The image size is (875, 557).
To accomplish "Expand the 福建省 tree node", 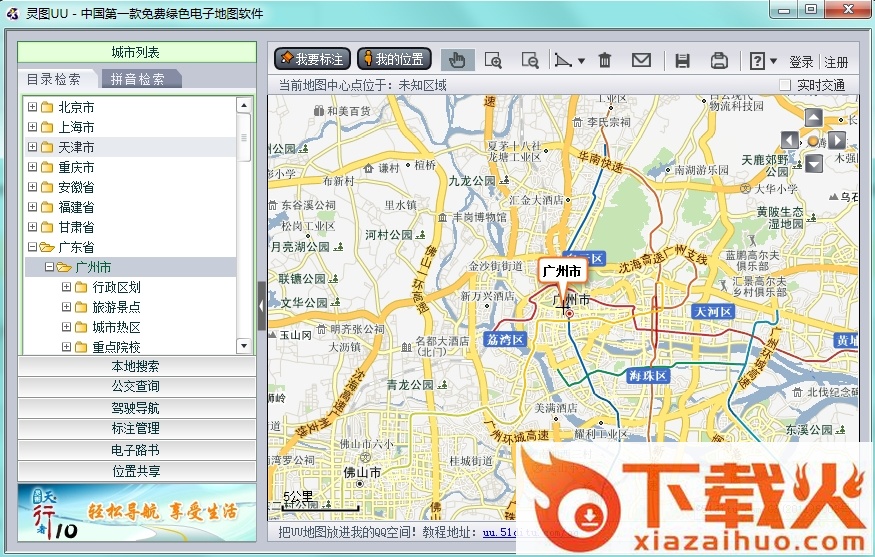I will click(x=32, y=207).
